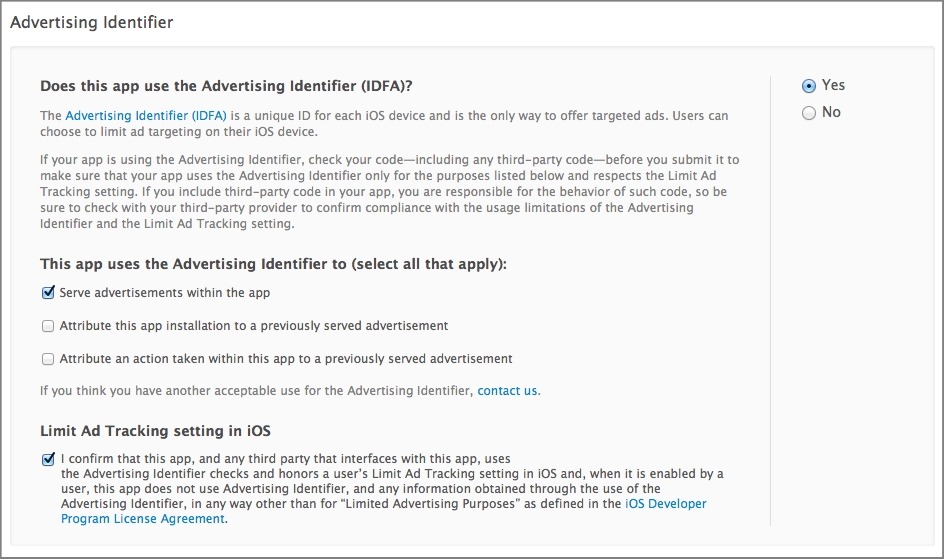The height and width of the screenshot is (559, 944).
Task: Click the paragraph about third-party code compliance
Action: coord(390,192)
